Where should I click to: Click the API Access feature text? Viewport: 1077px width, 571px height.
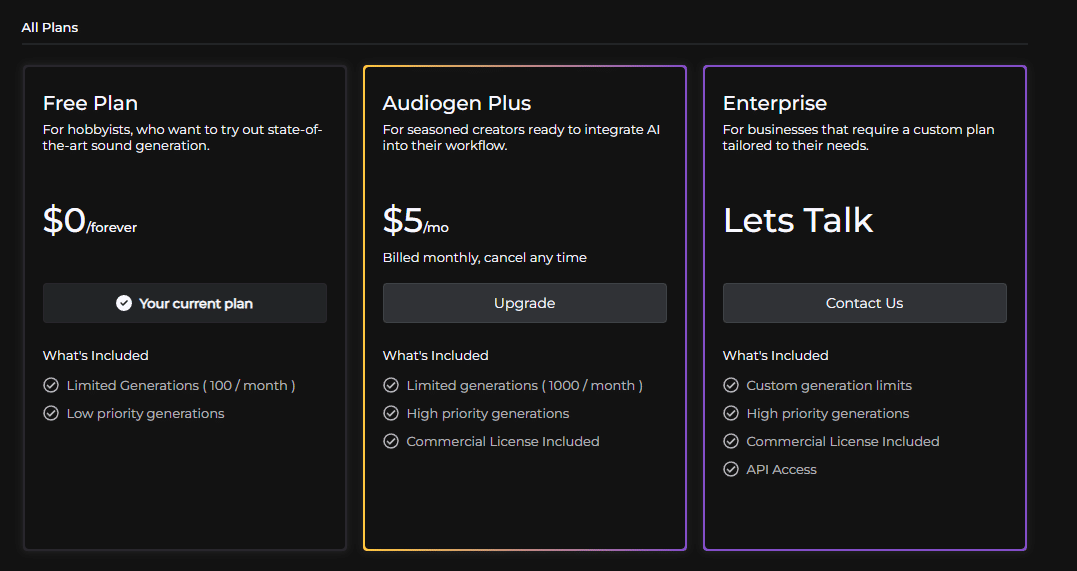781,469
